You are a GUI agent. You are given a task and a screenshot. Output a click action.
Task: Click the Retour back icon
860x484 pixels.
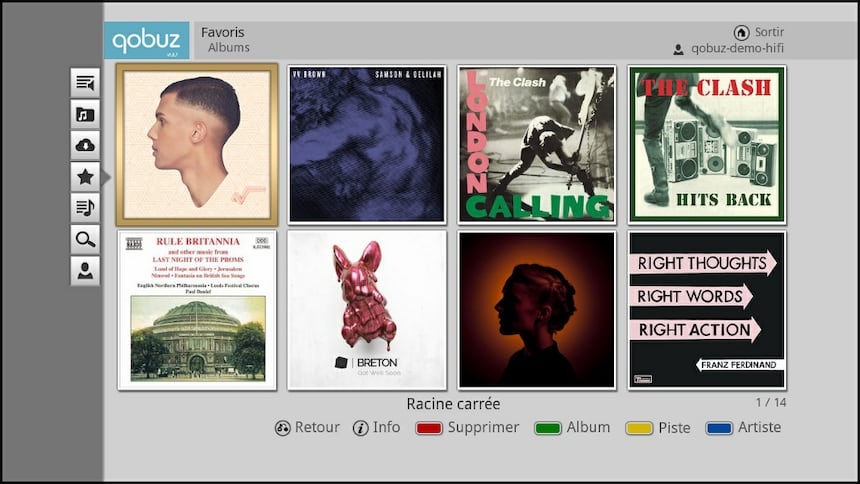point(282,428)
